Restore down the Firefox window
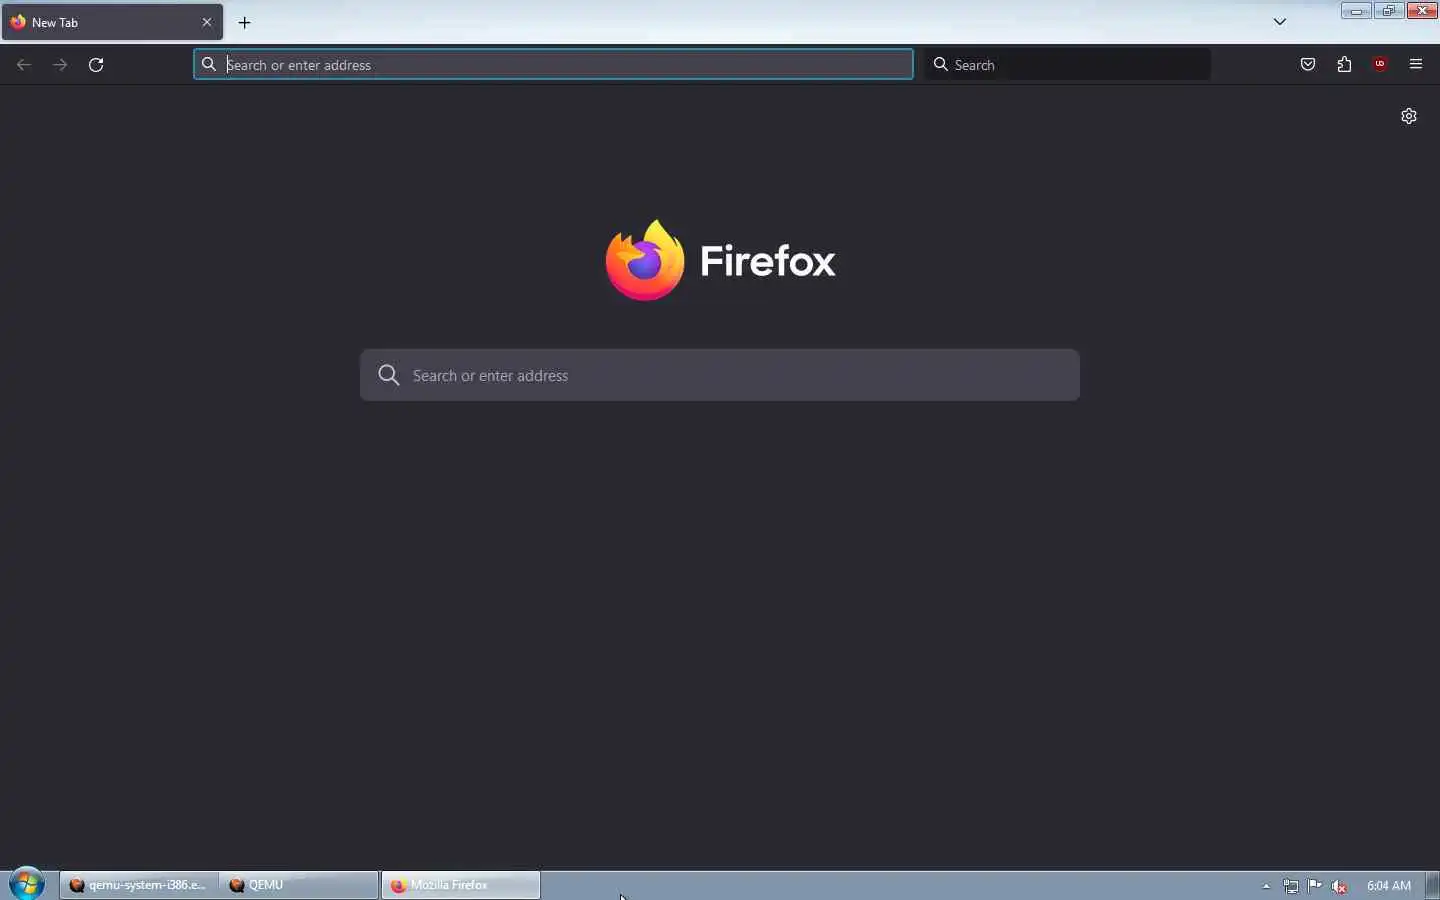1440x900 pixels. click(1388, 11)
